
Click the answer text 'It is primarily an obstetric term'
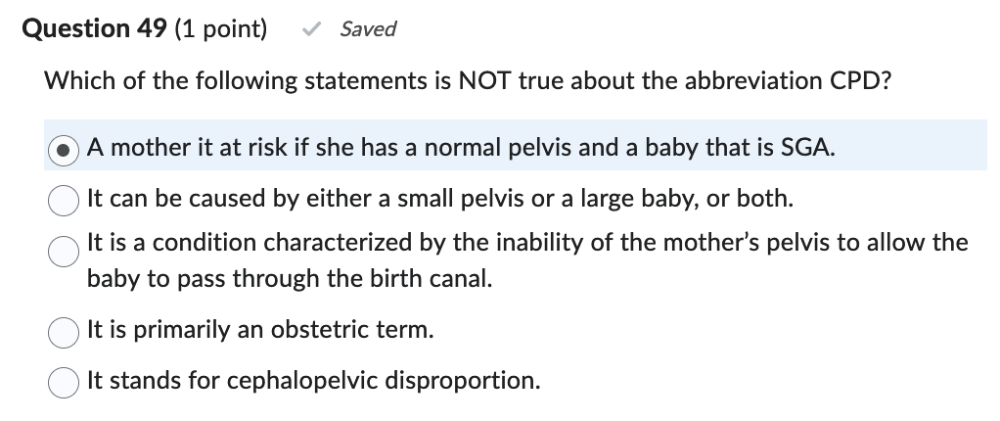click(x=260, y=329)
